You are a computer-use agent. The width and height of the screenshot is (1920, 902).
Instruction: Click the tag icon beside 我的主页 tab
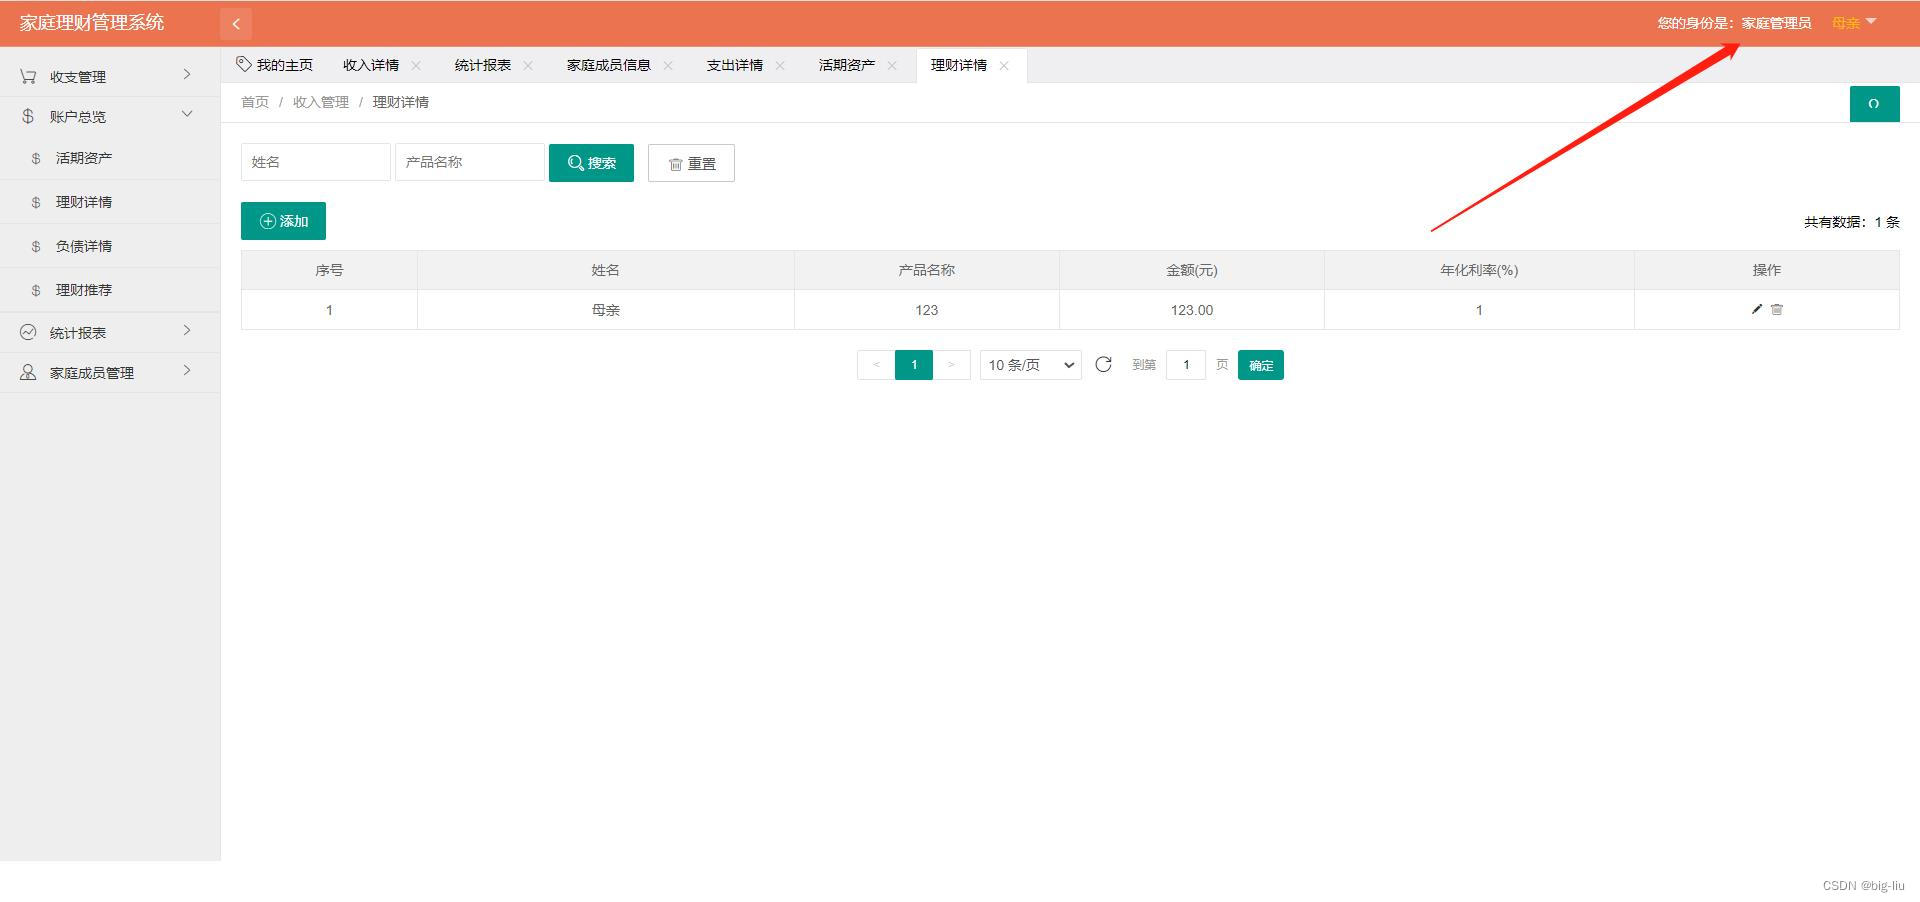(244, 64)
